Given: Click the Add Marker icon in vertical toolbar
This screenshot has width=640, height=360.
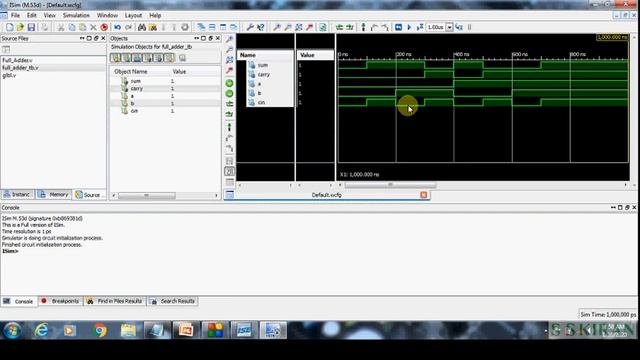Looking at the screenshot, I should pos(229,127).
